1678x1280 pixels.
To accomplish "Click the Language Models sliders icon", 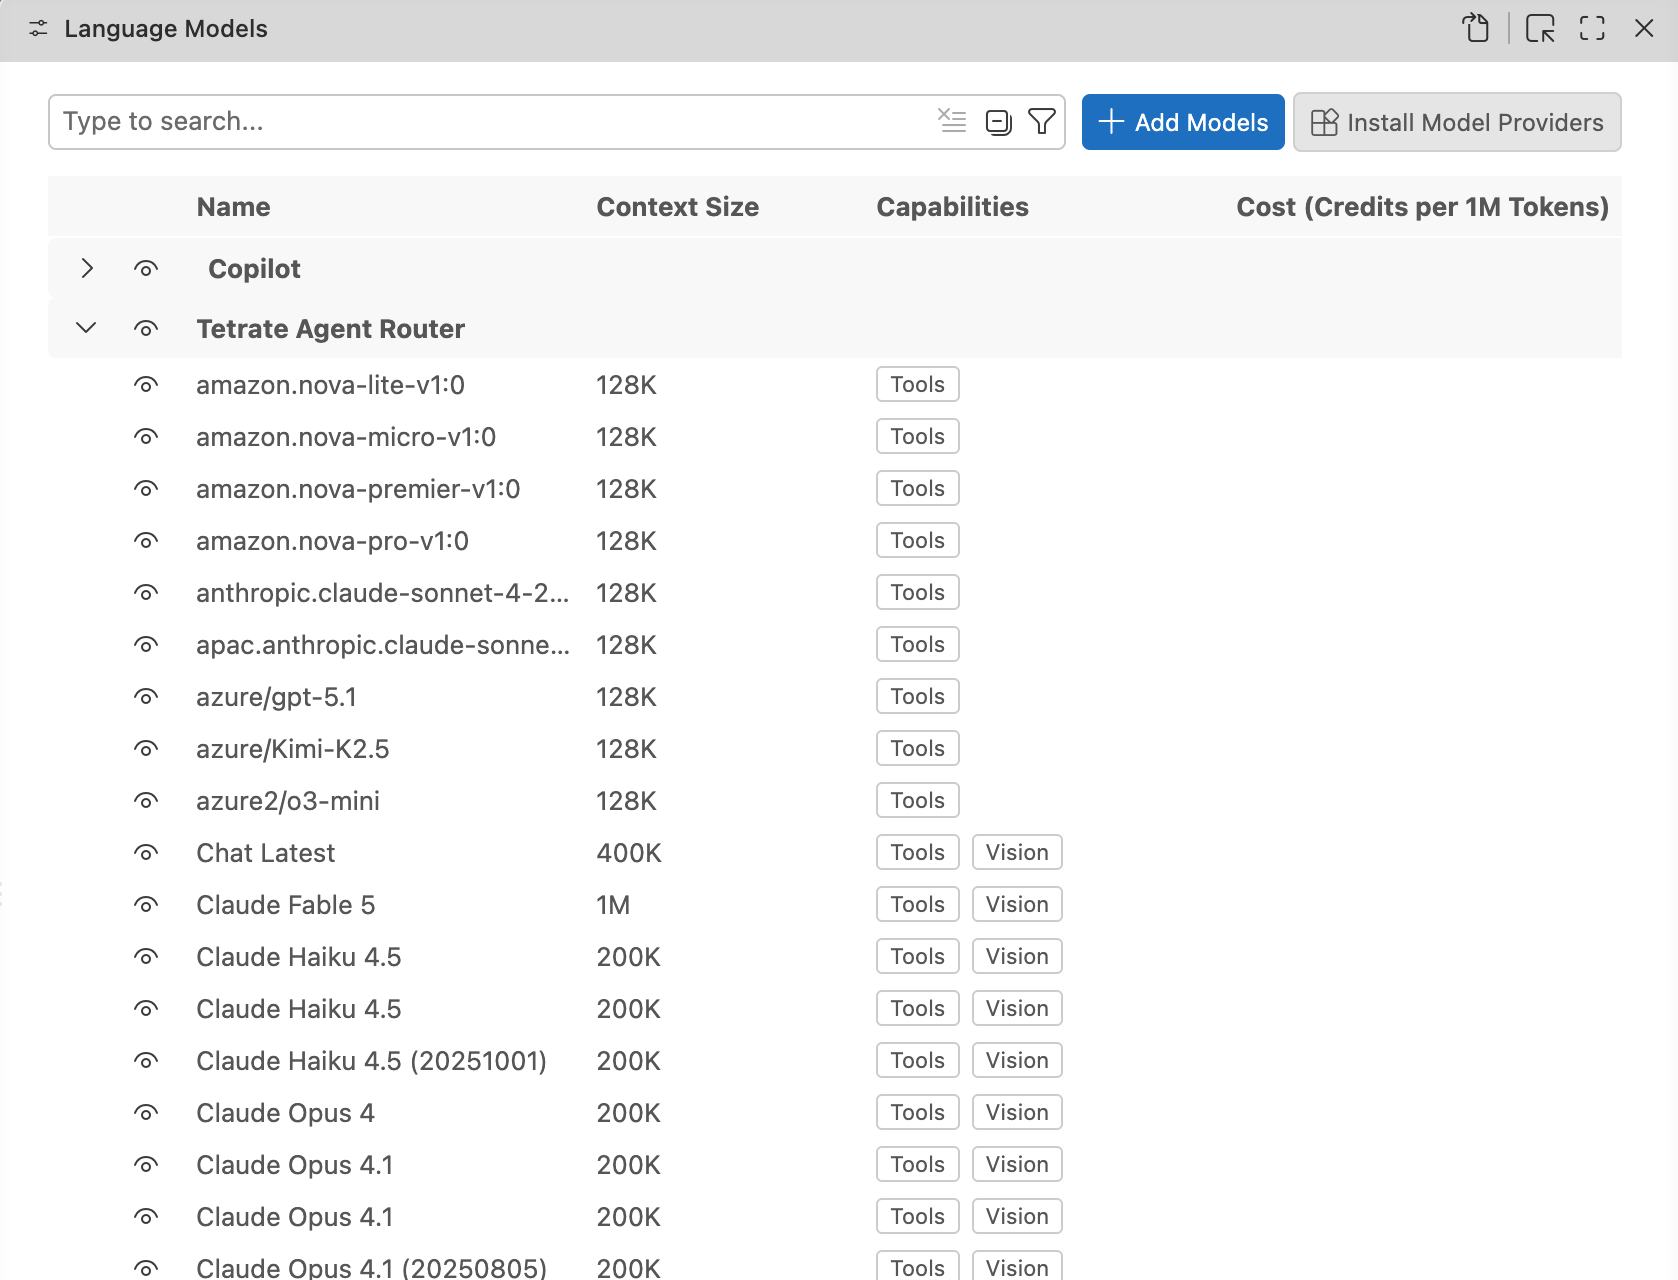I will tap(38, 29).
